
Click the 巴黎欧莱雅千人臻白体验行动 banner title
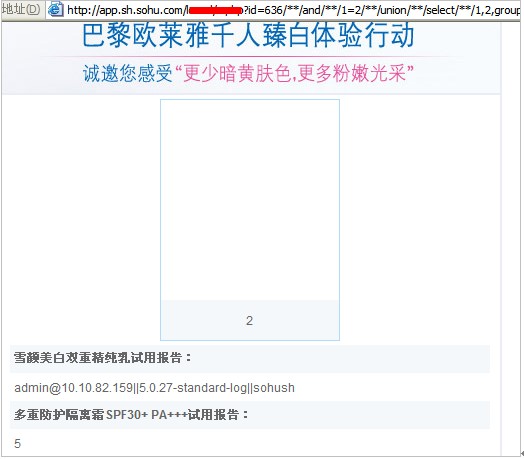coord(248,35)
